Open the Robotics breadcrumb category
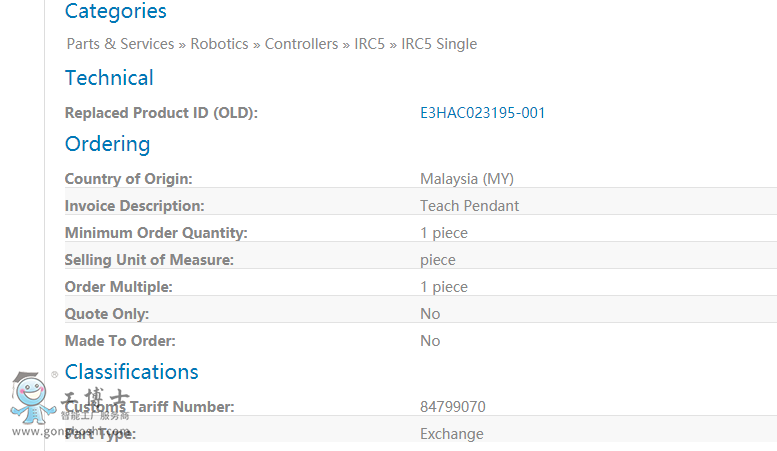The width and height of the screenshot is (777, 451). (220, 44)
